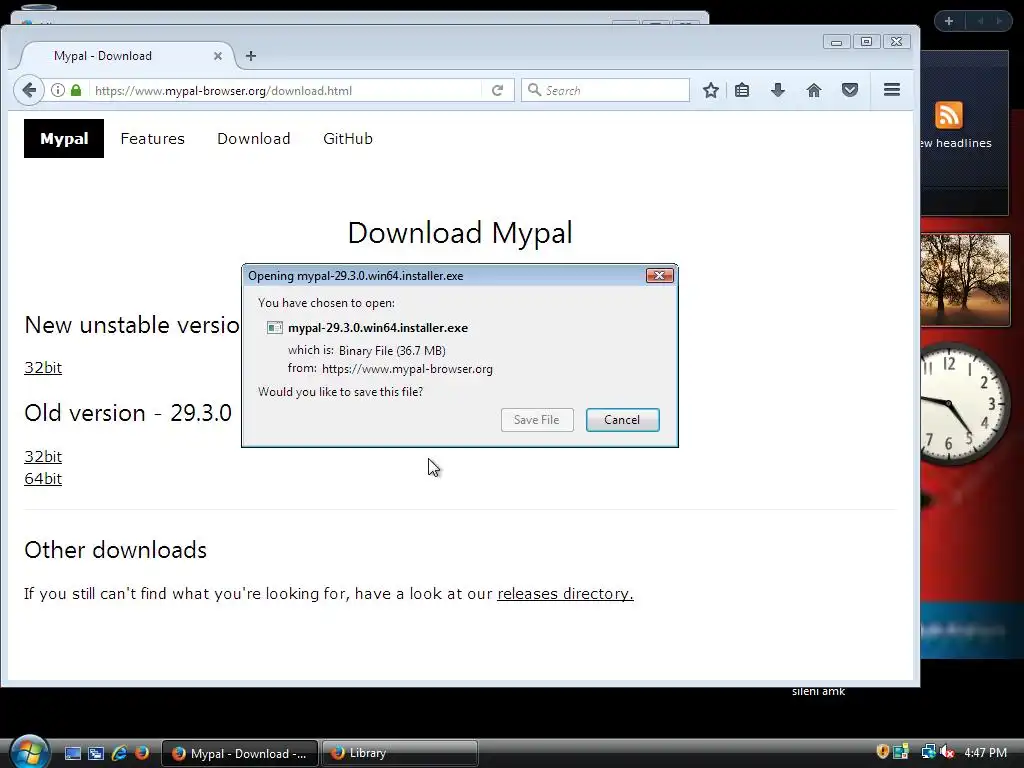Screen dimensions: 1024x768
Task: Click the Other downloads heading
Action: click(x=116, y=550)
